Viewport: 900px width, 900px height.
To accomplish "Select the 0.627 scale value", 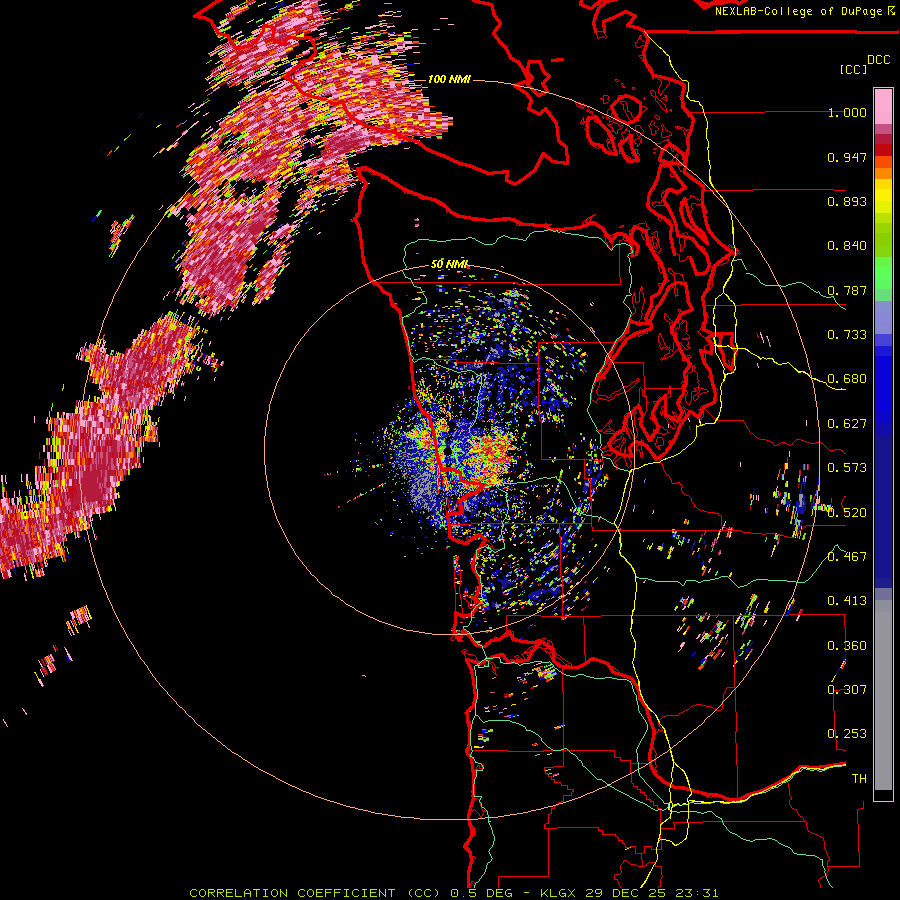I will [x=847, y=424].
